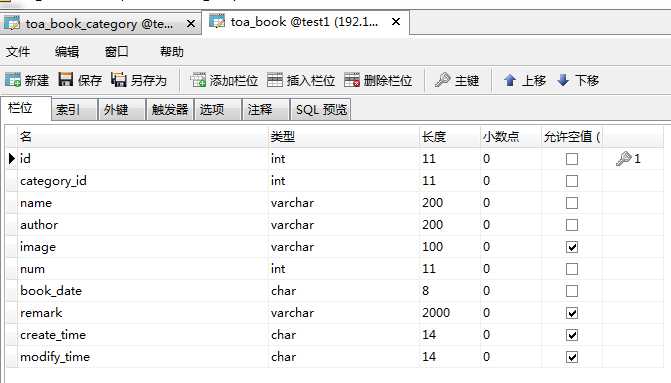671x383 pixels.
Task: Click the 保存 (Save) floppy icon
Action: 65,79
